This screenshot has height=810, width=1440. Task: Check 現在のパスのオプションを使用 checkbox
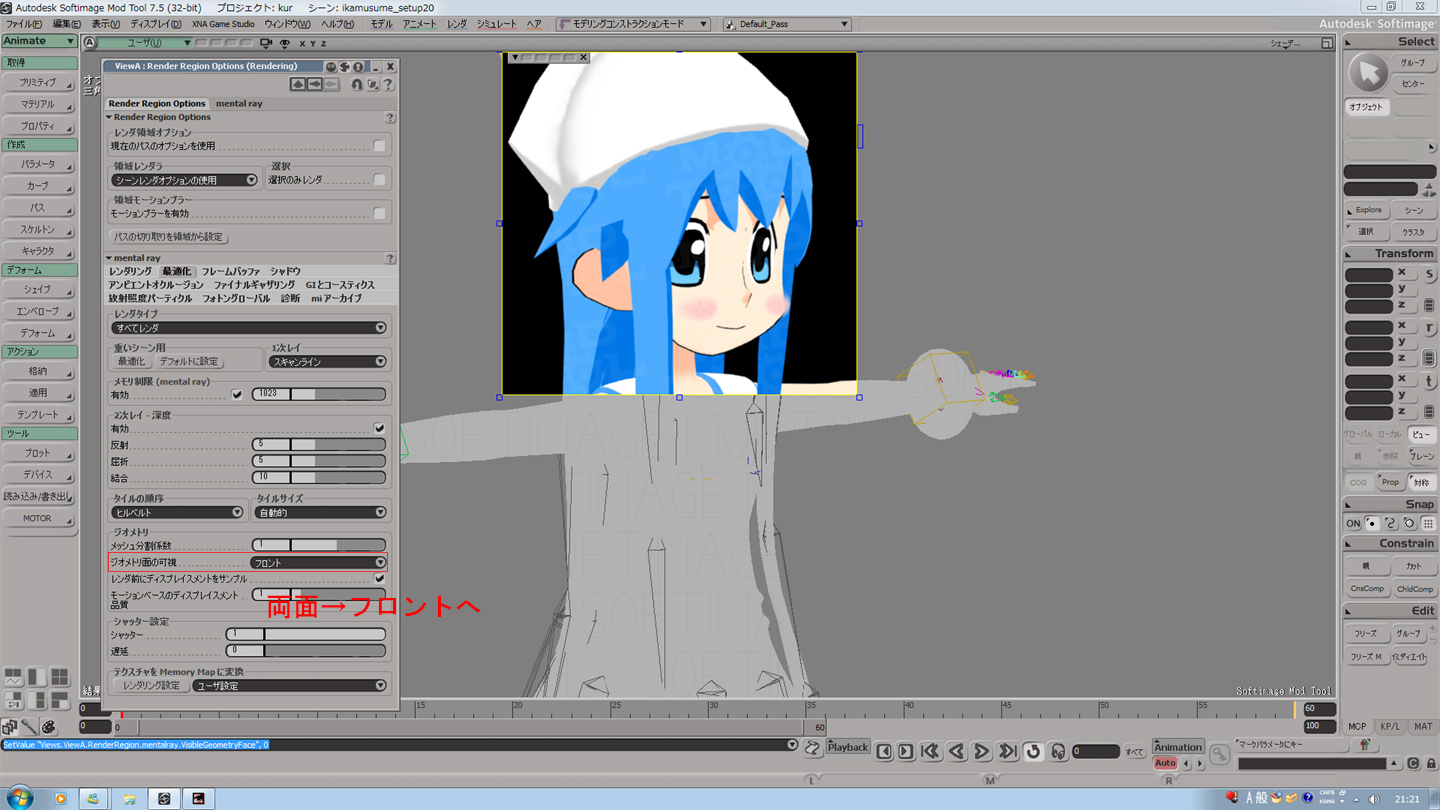[x=379, y=146]
